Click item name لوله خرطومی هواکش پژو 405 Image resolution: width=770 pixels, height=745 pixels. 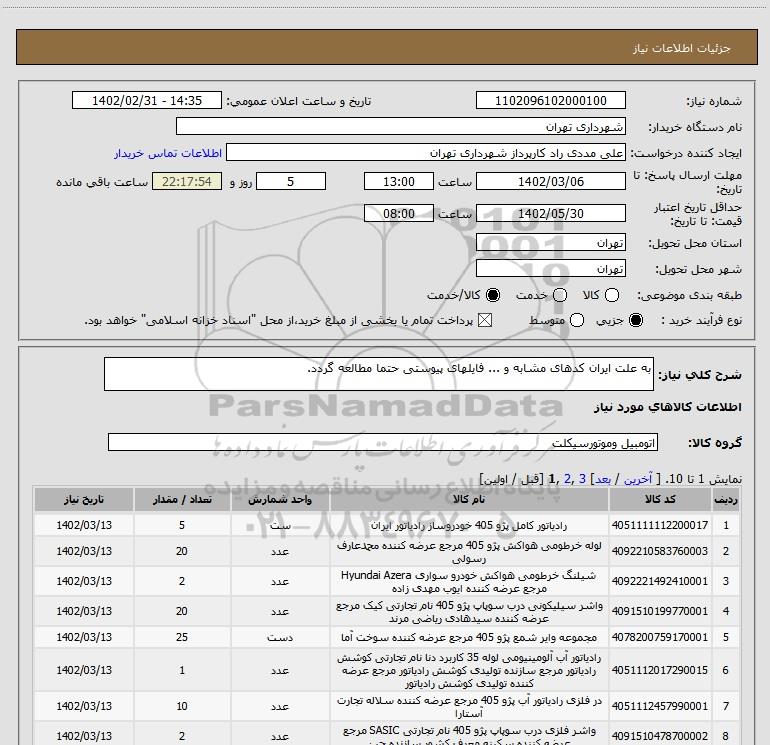coord(469,552)
